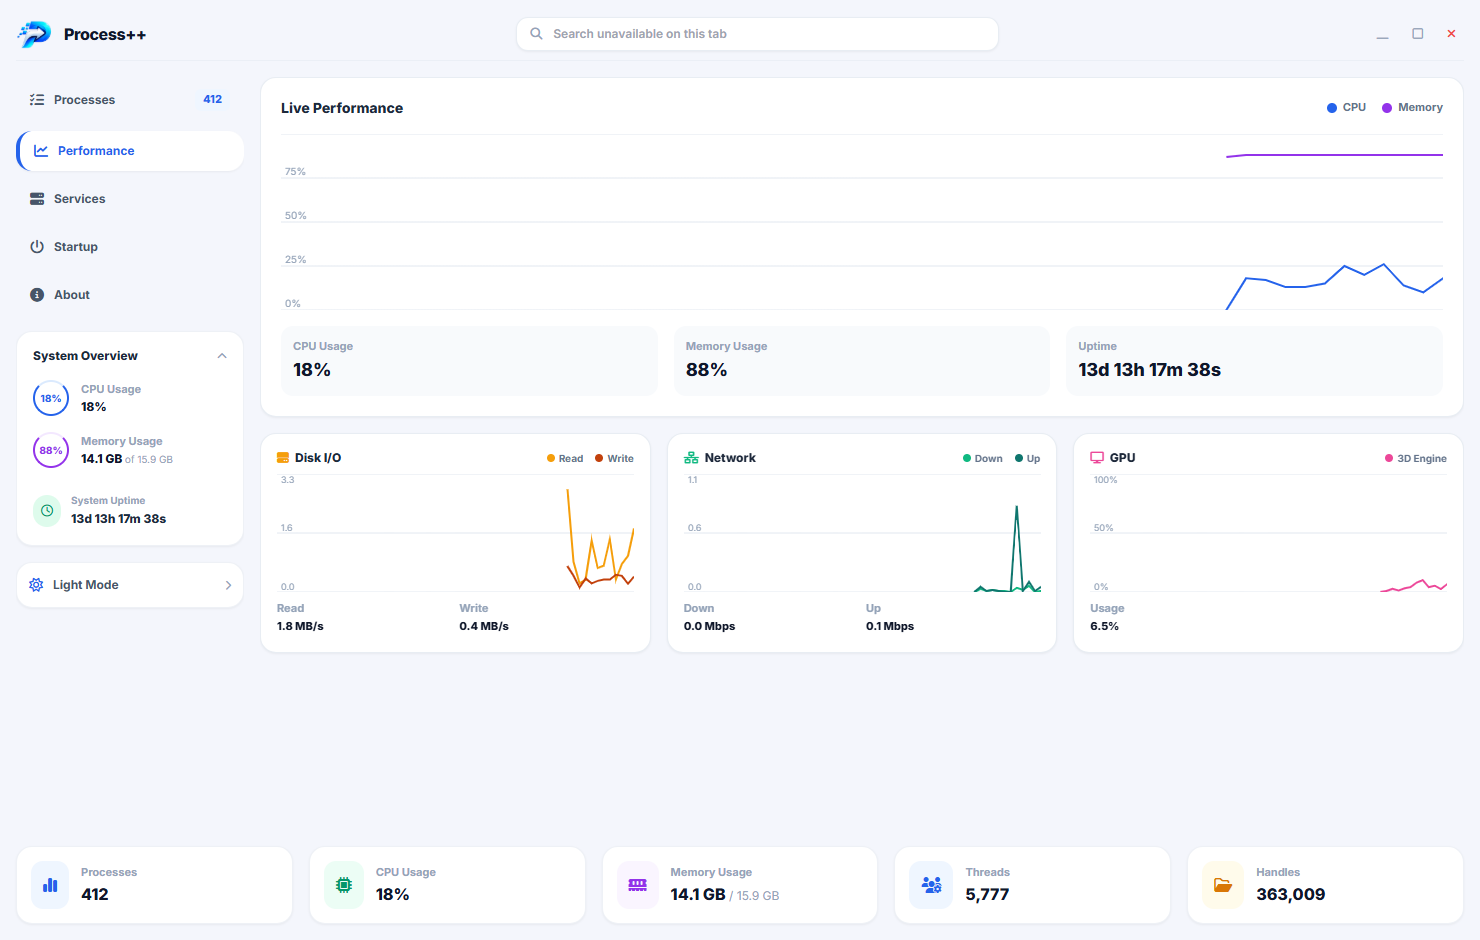Open the Processes tab
1480x940 pixels.
(130, 100)
